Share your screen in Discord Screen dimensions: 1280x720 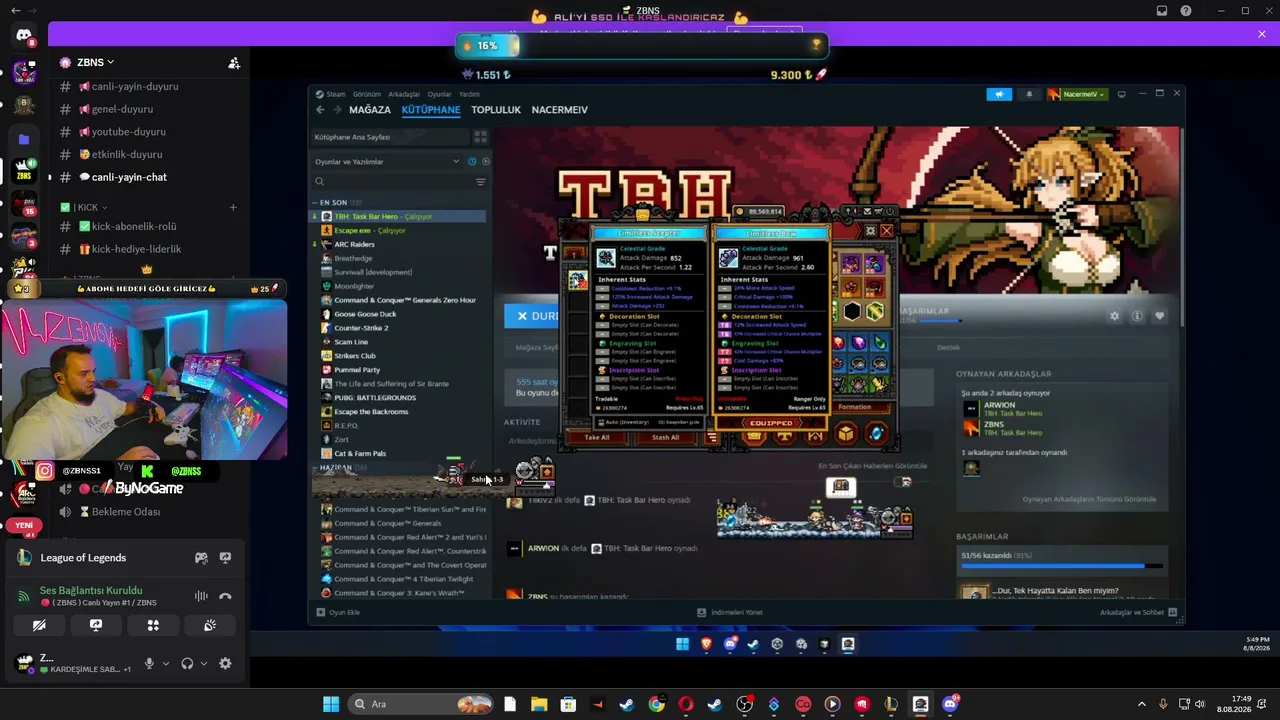[x=96, y=625]
